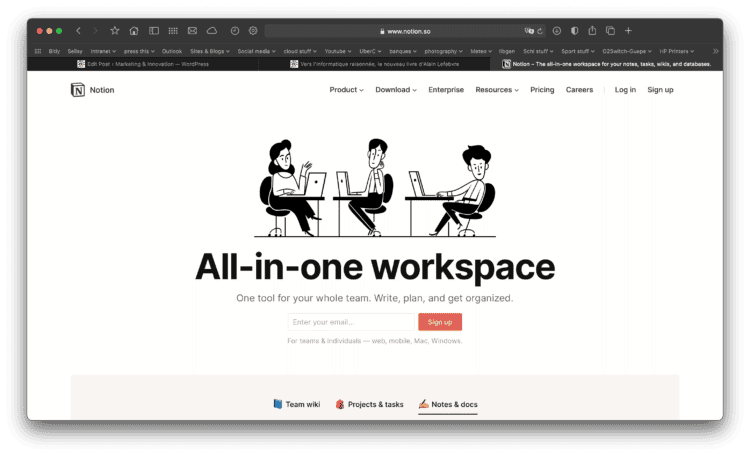Expand the Sport stuff bookmarks folder
Viewport: 750px width, 456px height.
coord(578,51)
